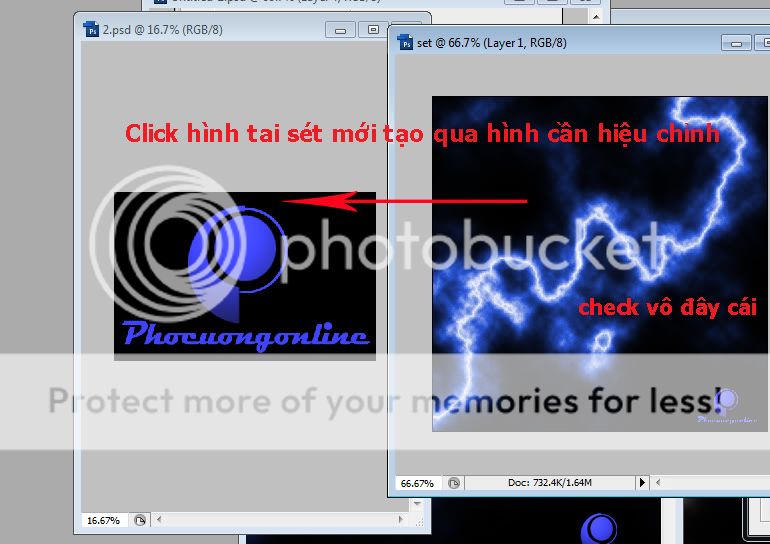The width and height of the screenshot is (770, 544).
Task: Open the status bar menu arrow after Doc info
Action: click(642, 483)
